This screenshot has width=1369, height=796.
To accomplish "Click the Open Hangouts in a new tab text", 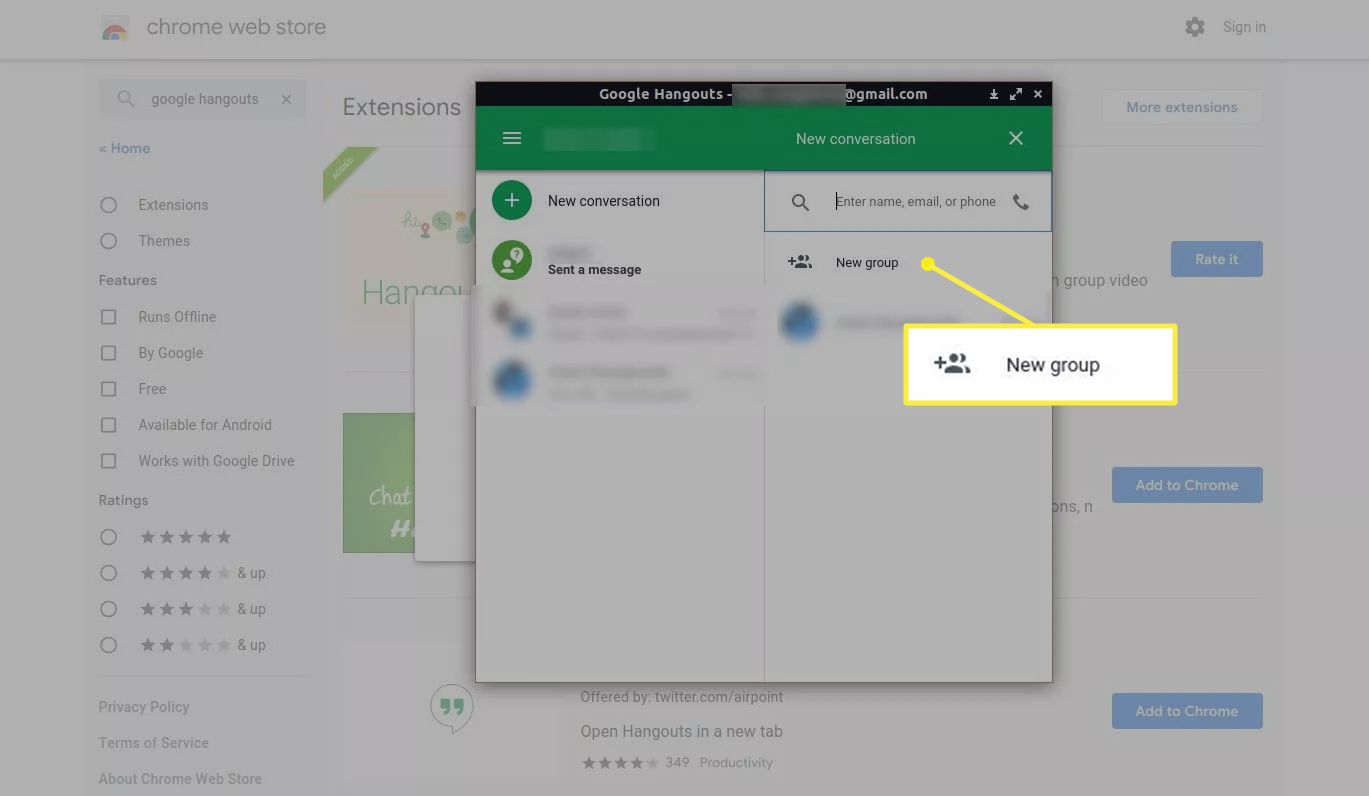I will 681,731.
